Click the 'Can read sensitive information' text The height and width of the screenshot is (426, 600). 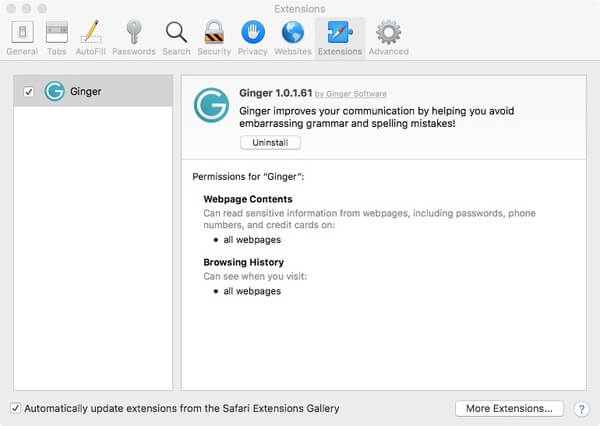click(x=369, y=219)
